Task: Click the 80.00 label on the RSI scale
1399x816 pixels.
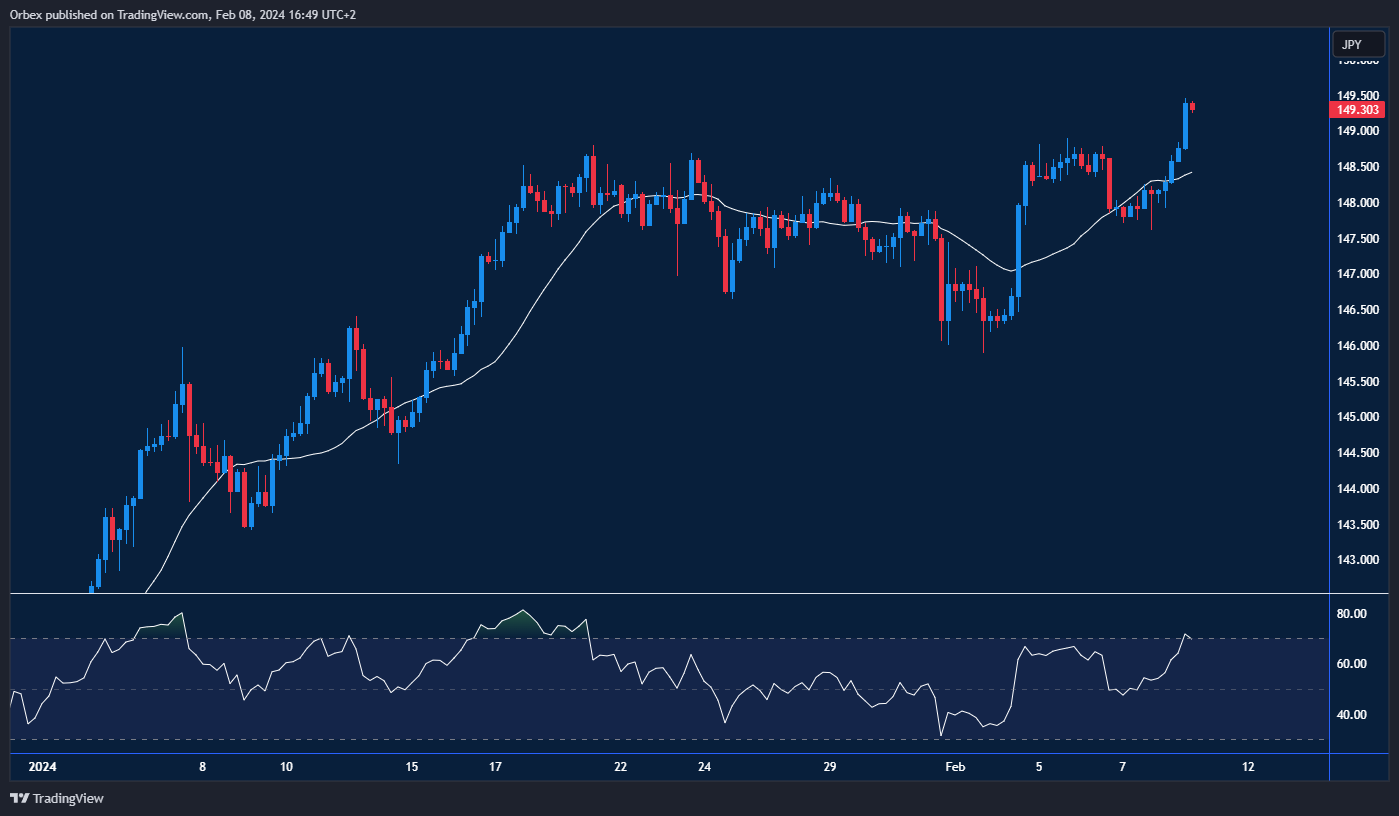Action: click(x=1352, y=614)
